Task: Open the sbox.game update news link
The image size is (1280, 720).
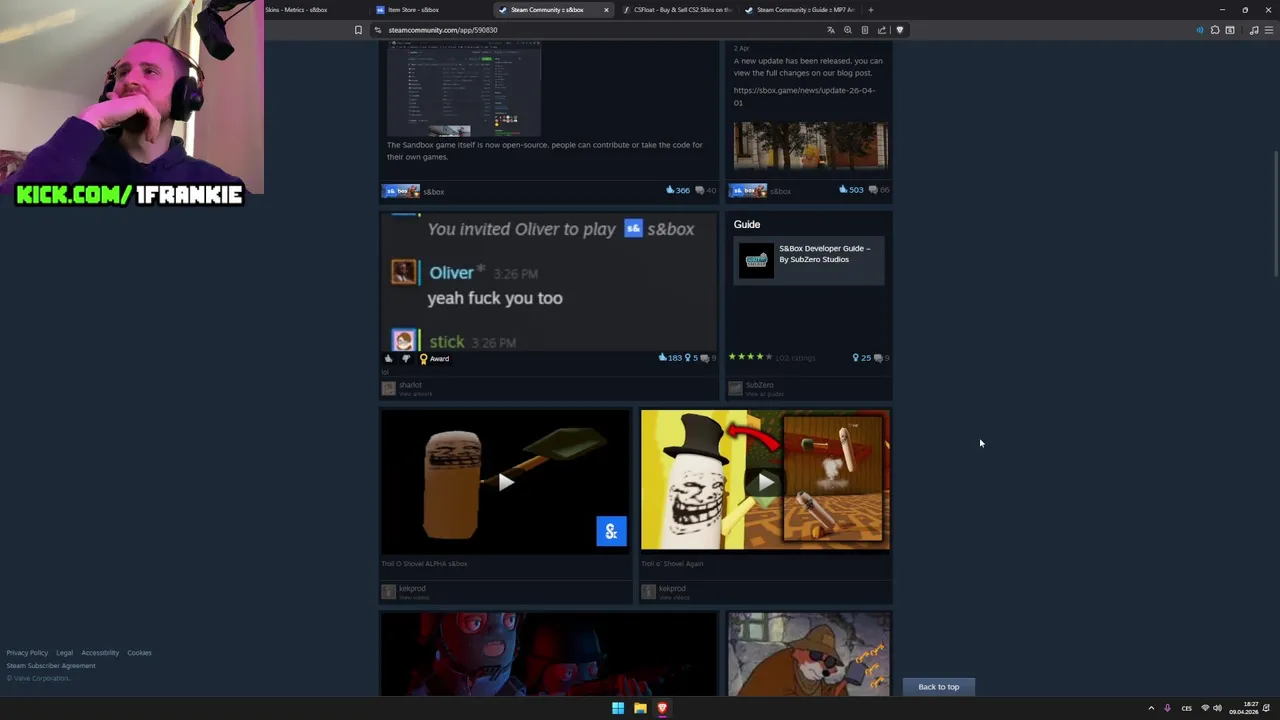Action: coord(804,96)
